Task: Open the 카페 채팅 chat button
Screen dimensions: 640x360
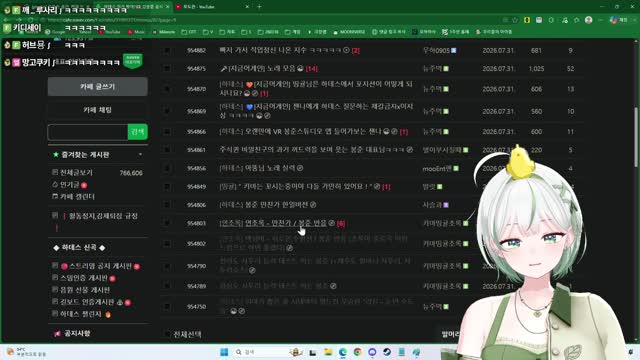Action: coord(98,109)
